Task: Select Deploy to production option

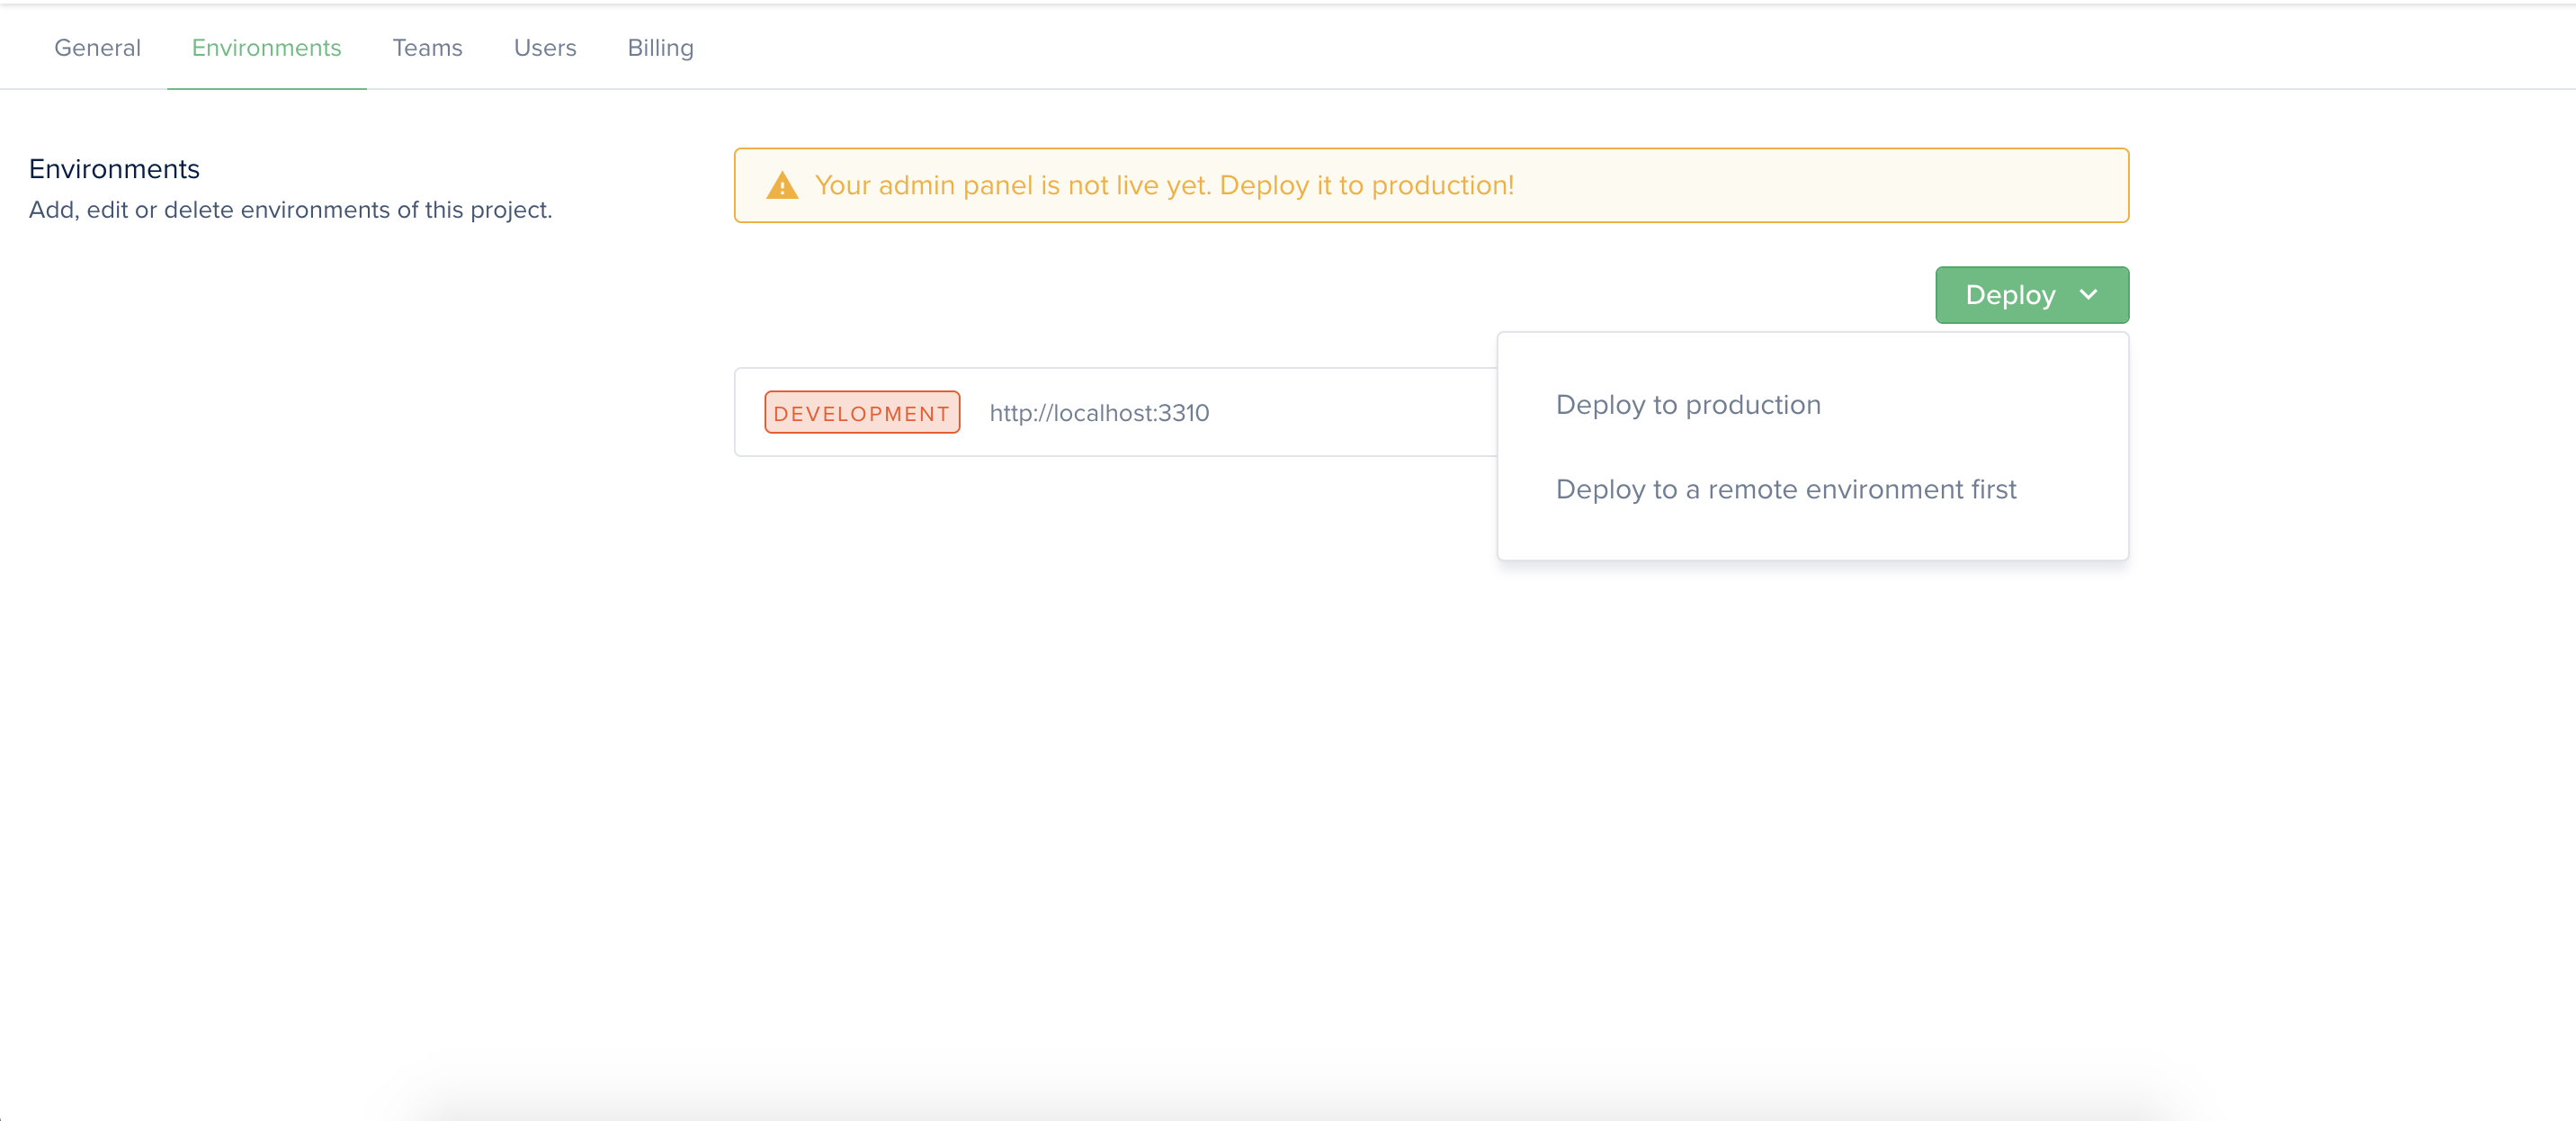Action: [1687, 405]
